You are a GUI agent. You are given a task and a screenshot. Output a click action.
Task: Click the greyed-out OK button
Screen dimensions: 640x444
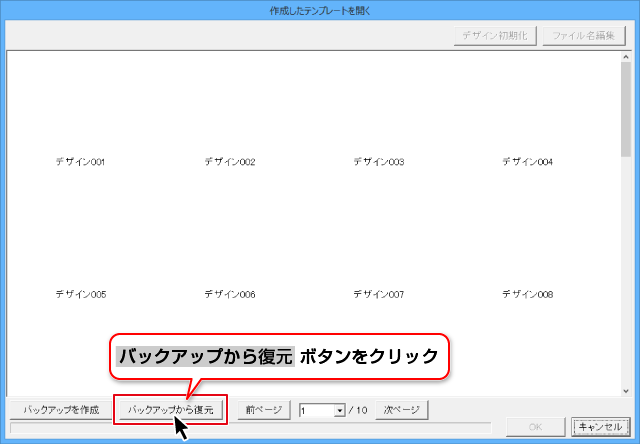click(535, 427)
